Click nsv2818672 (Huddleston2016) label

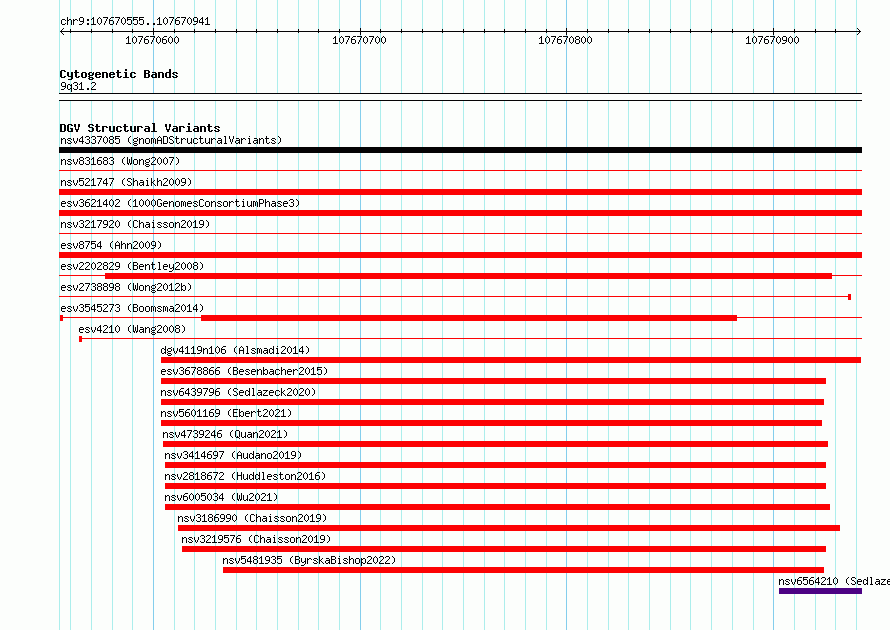(x=245, y=476)
